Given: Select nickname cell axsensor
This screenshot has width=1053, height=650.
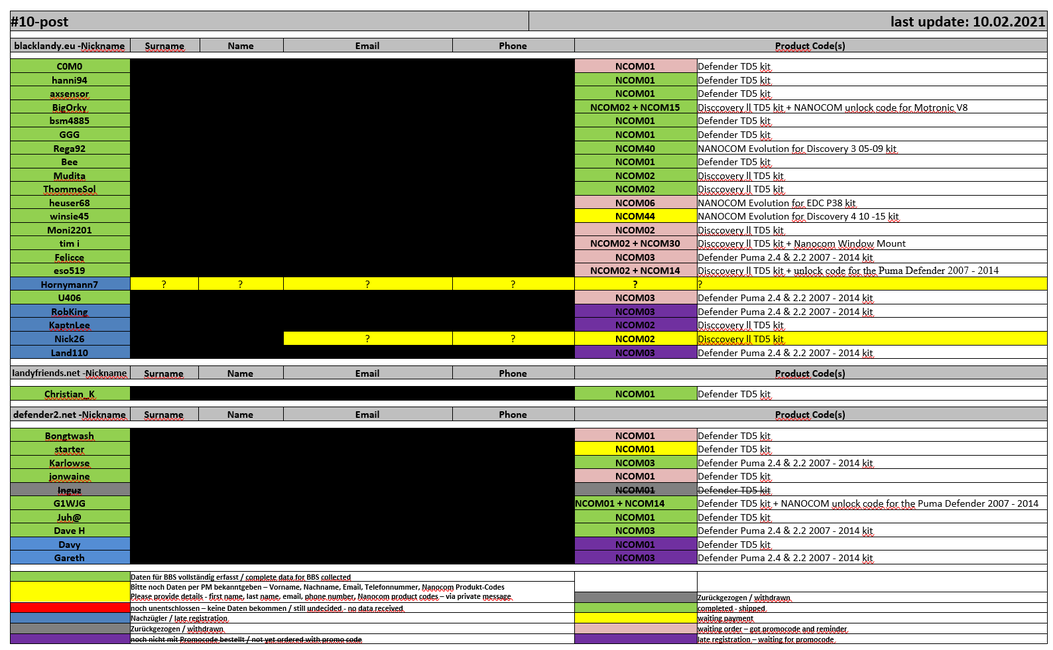Looking at the screenshot, I should pyautogui.click(x=70, y=93).
